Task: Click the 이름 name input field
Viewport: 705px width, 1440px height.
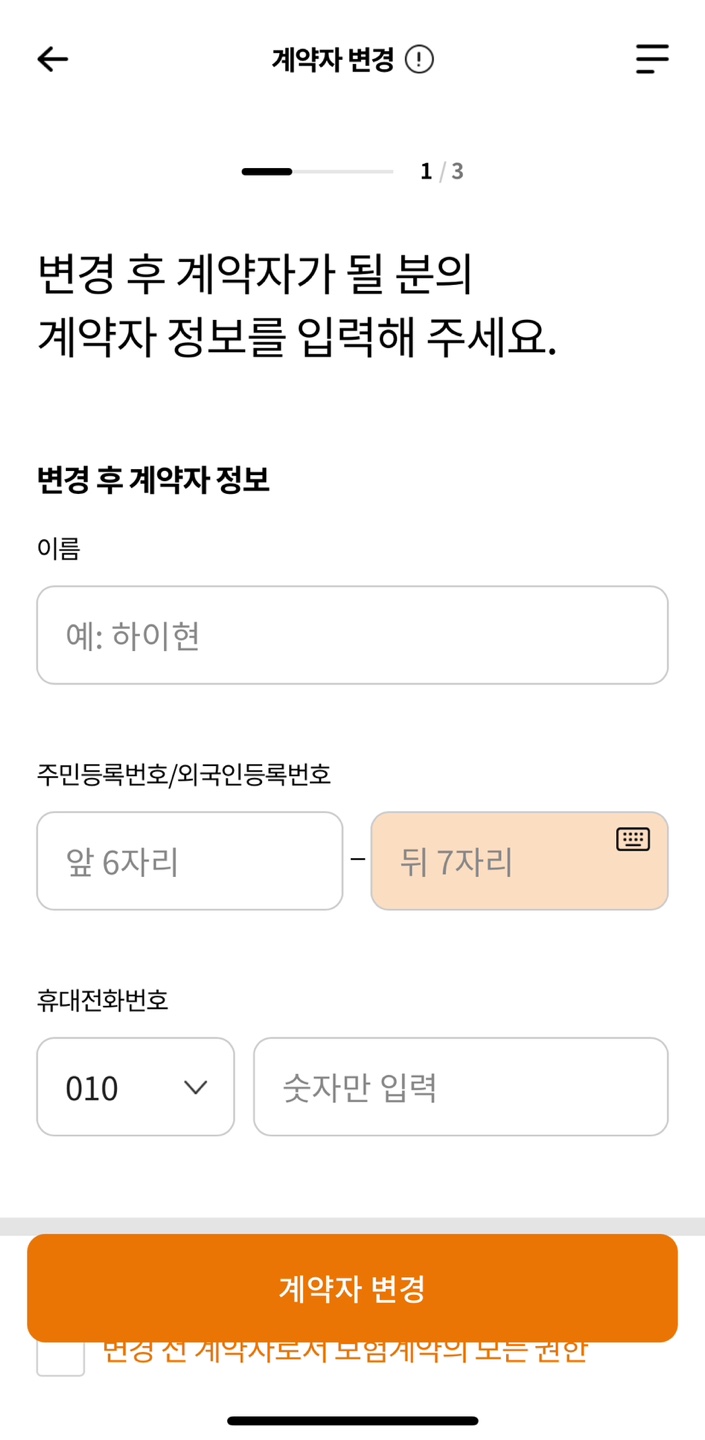Action: [352, 635]
